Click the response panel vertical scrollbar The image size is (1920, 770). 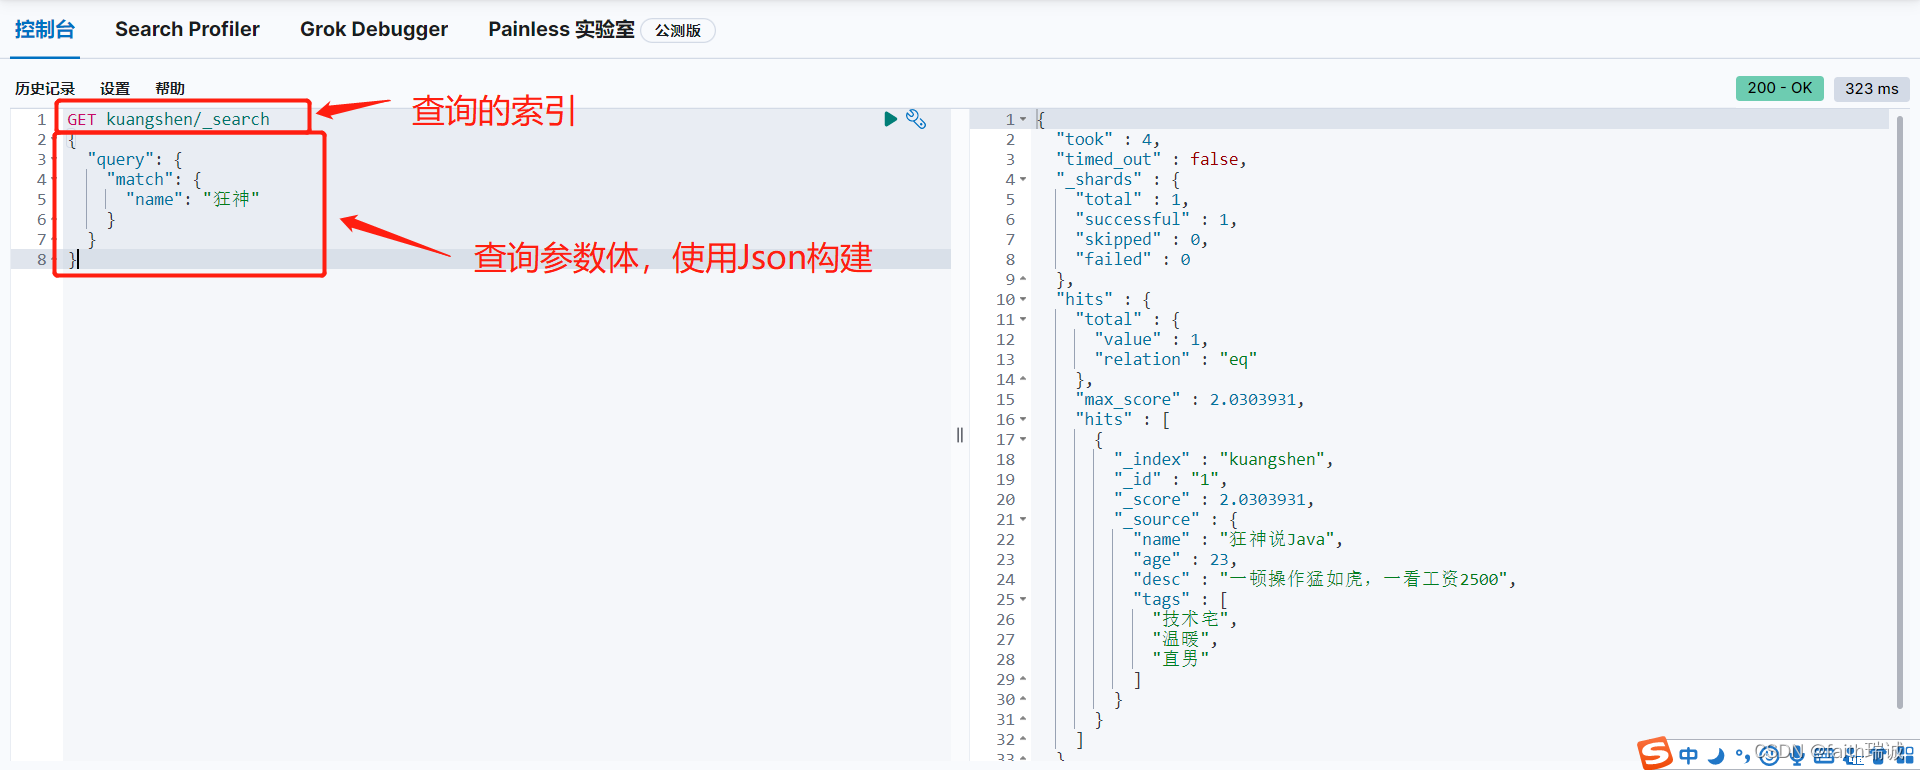(1899, 412)
